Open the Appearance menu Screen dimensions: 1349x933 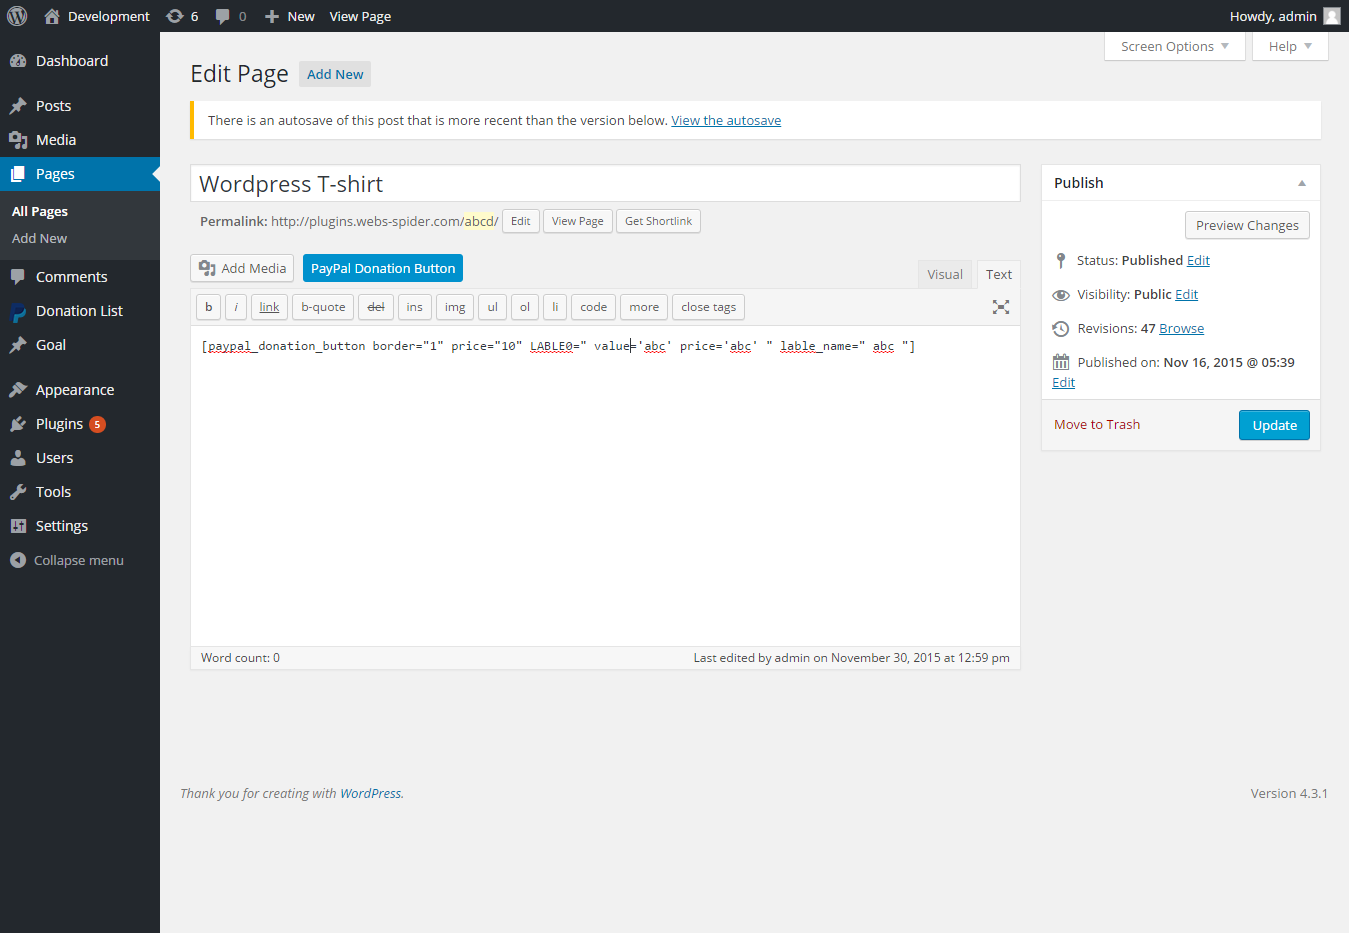[x=80, y=390]
